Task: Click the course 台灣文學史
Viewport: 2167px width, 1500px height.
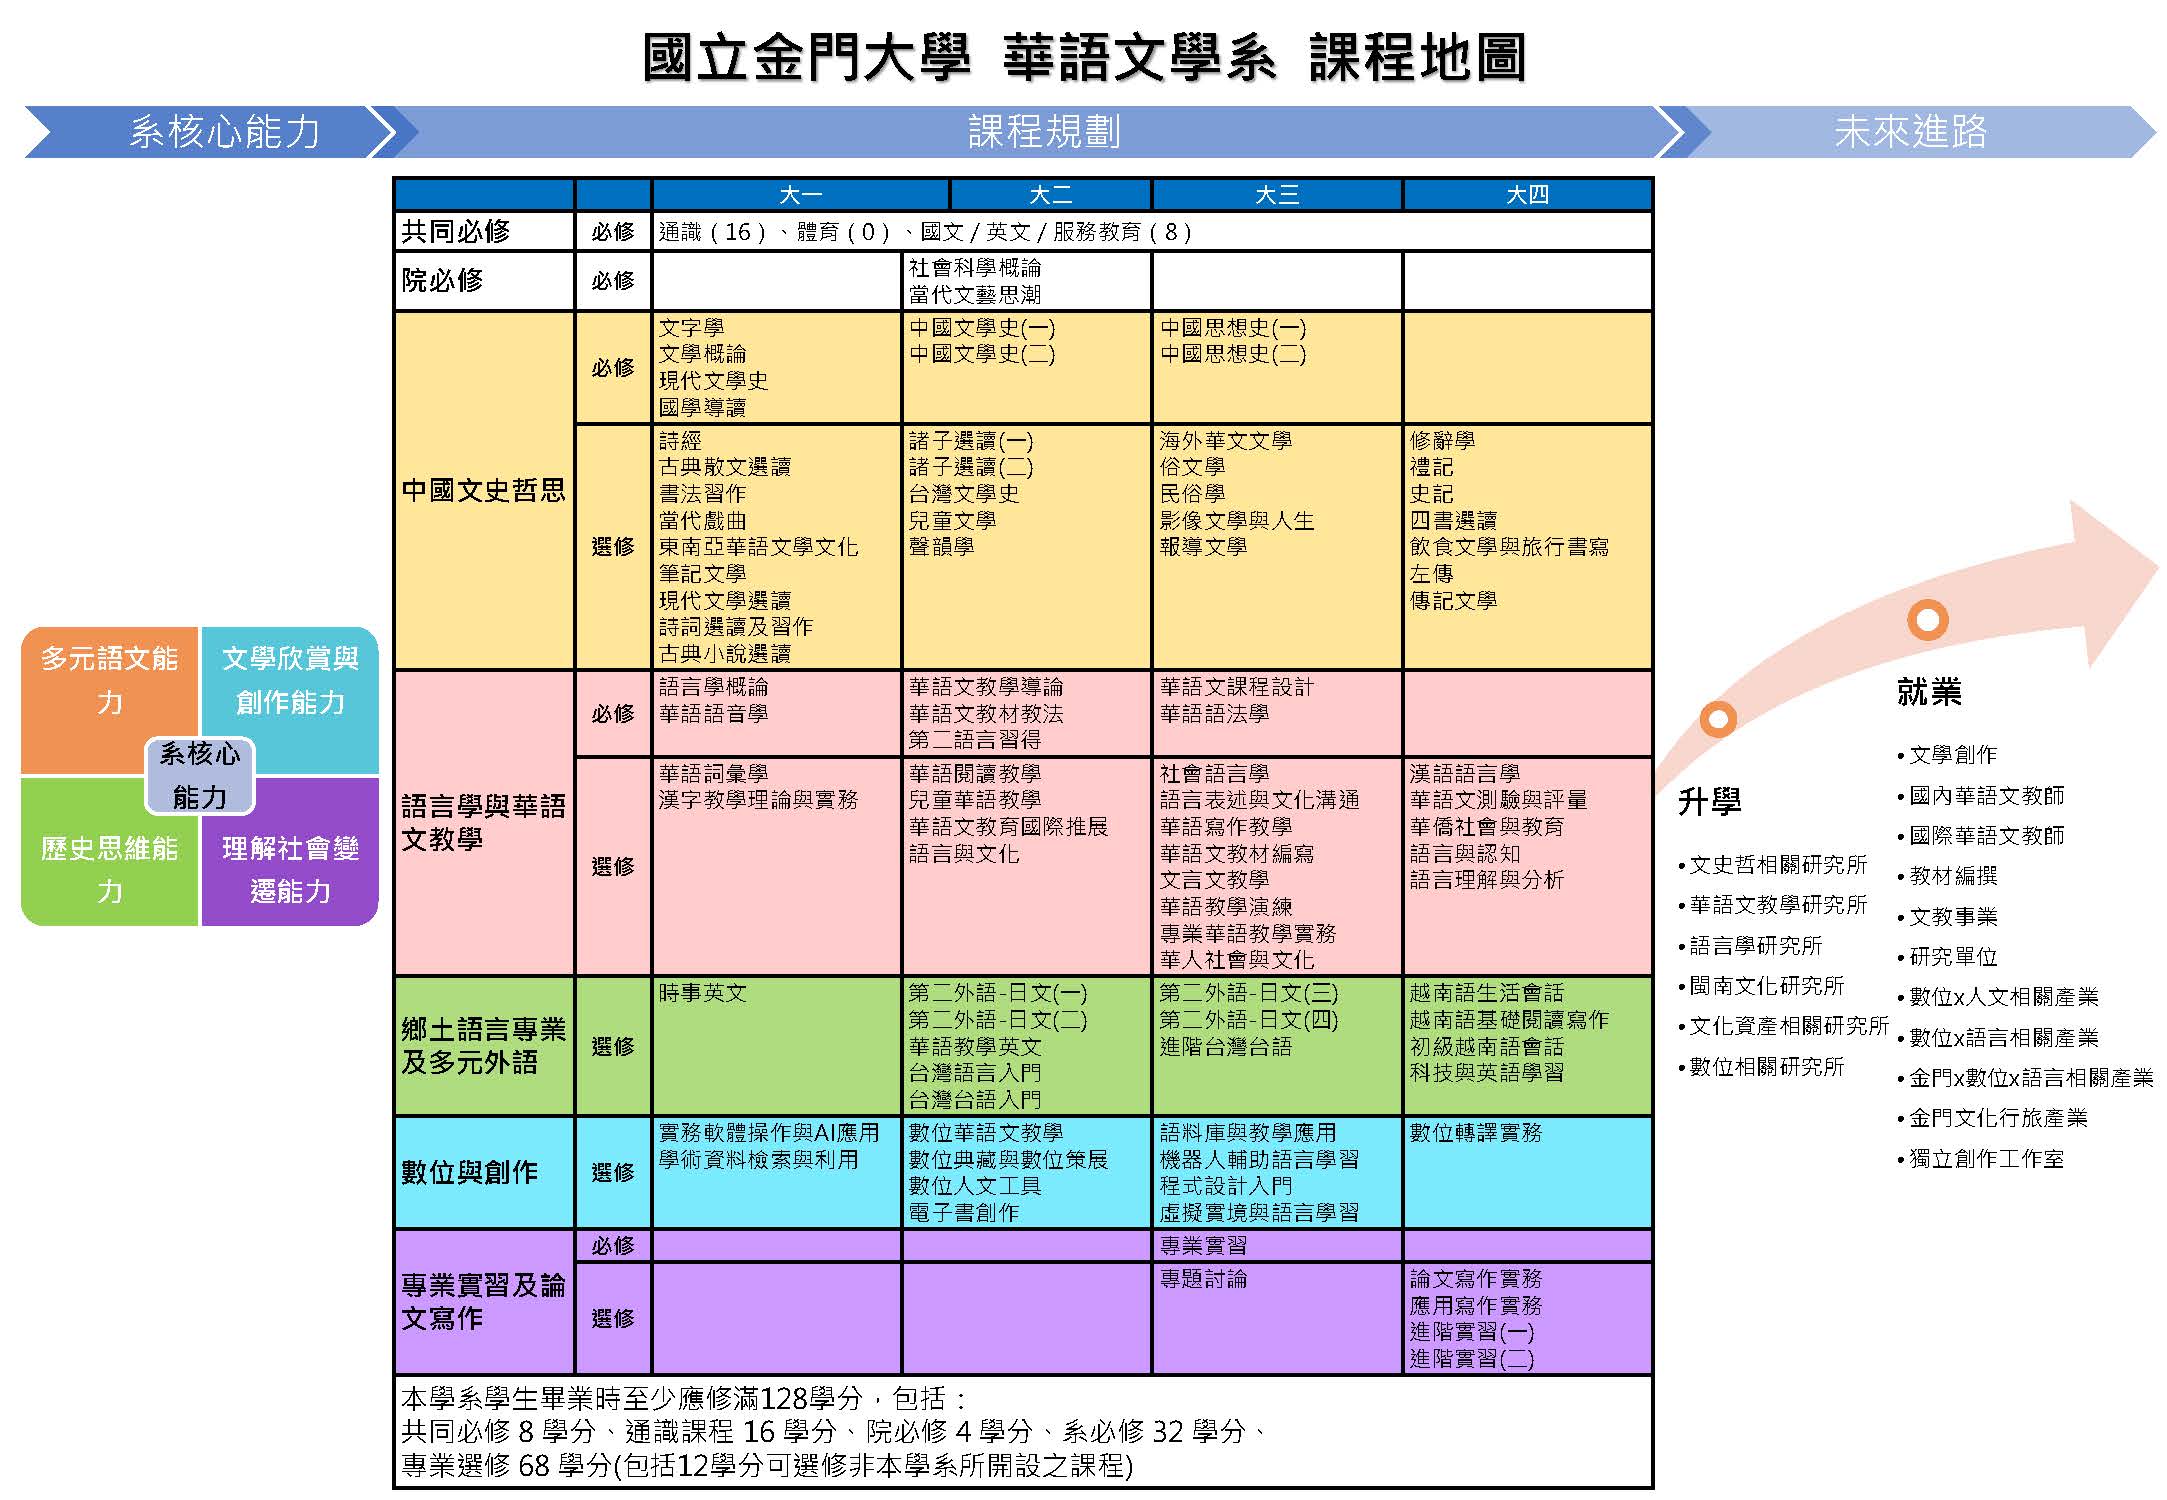Action: [964, 494]
